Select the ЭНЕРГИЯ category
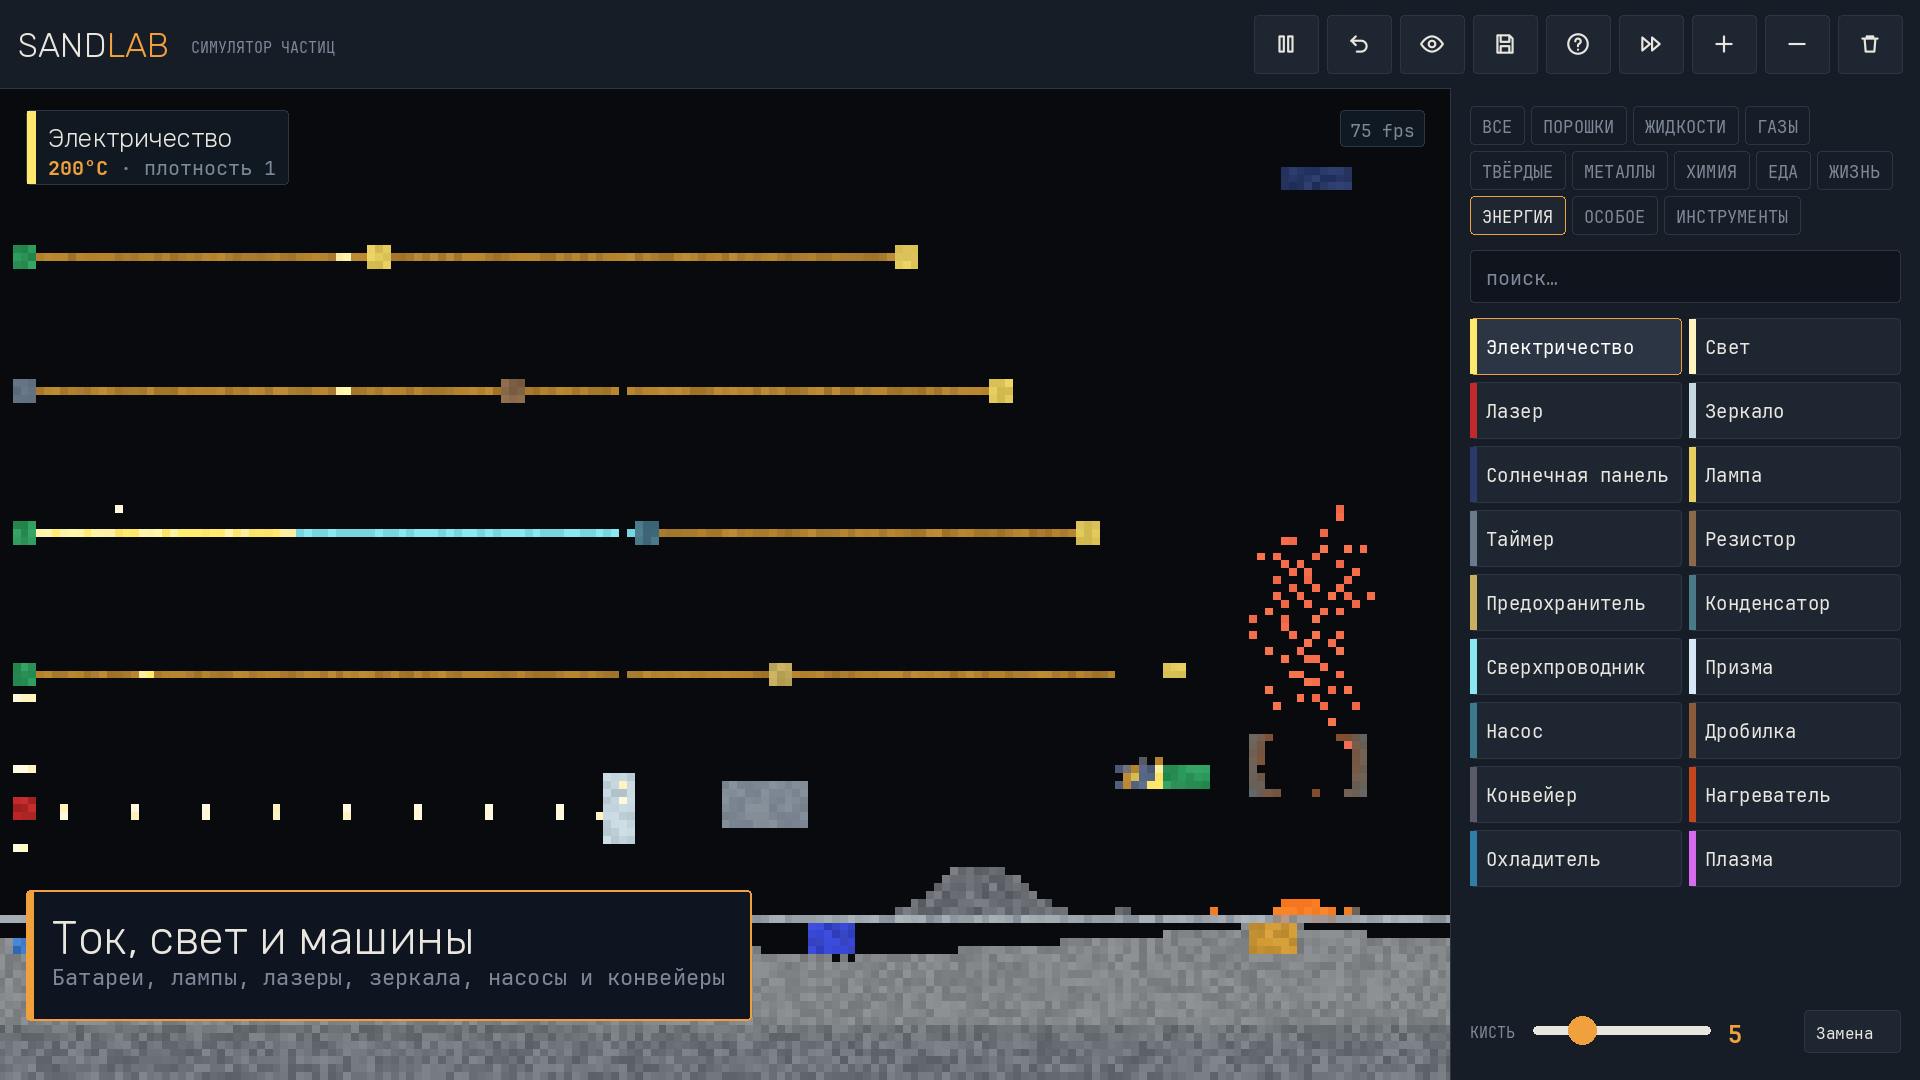The width and height of the screenshot is (1920, 1080). point(1517,216)
